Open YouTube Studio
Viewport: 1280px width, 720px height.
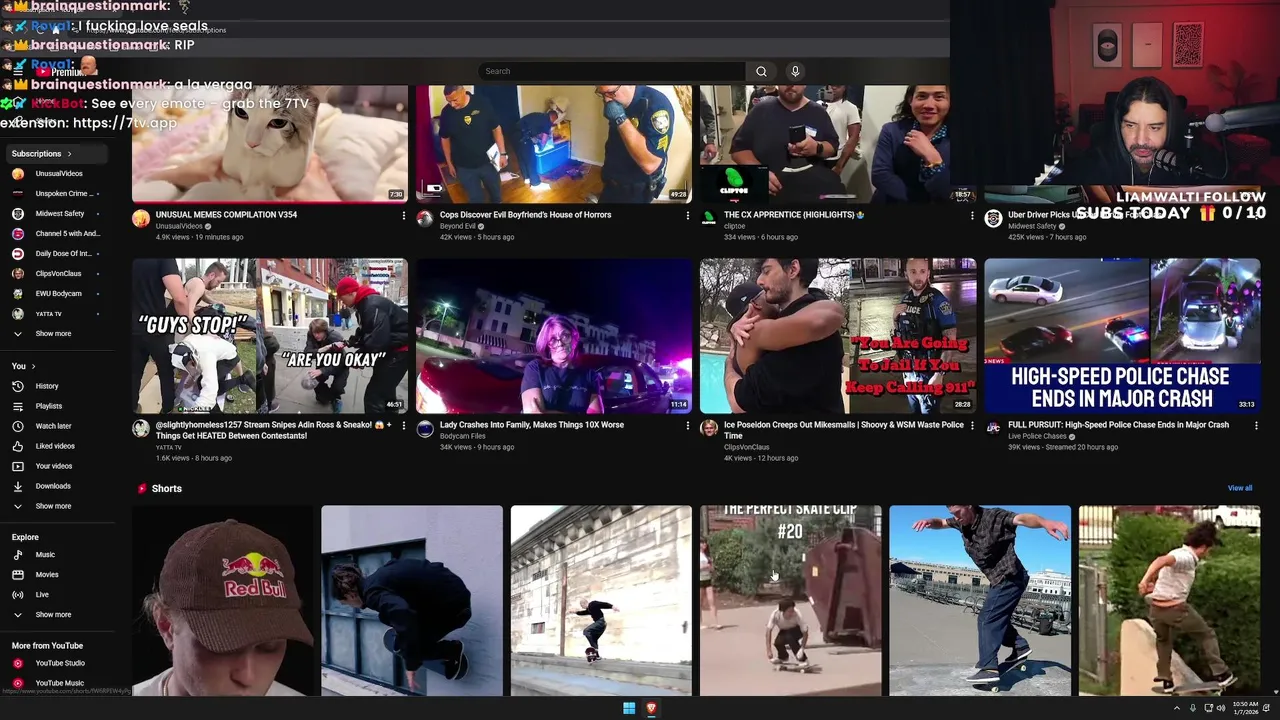tap(60, 663)
